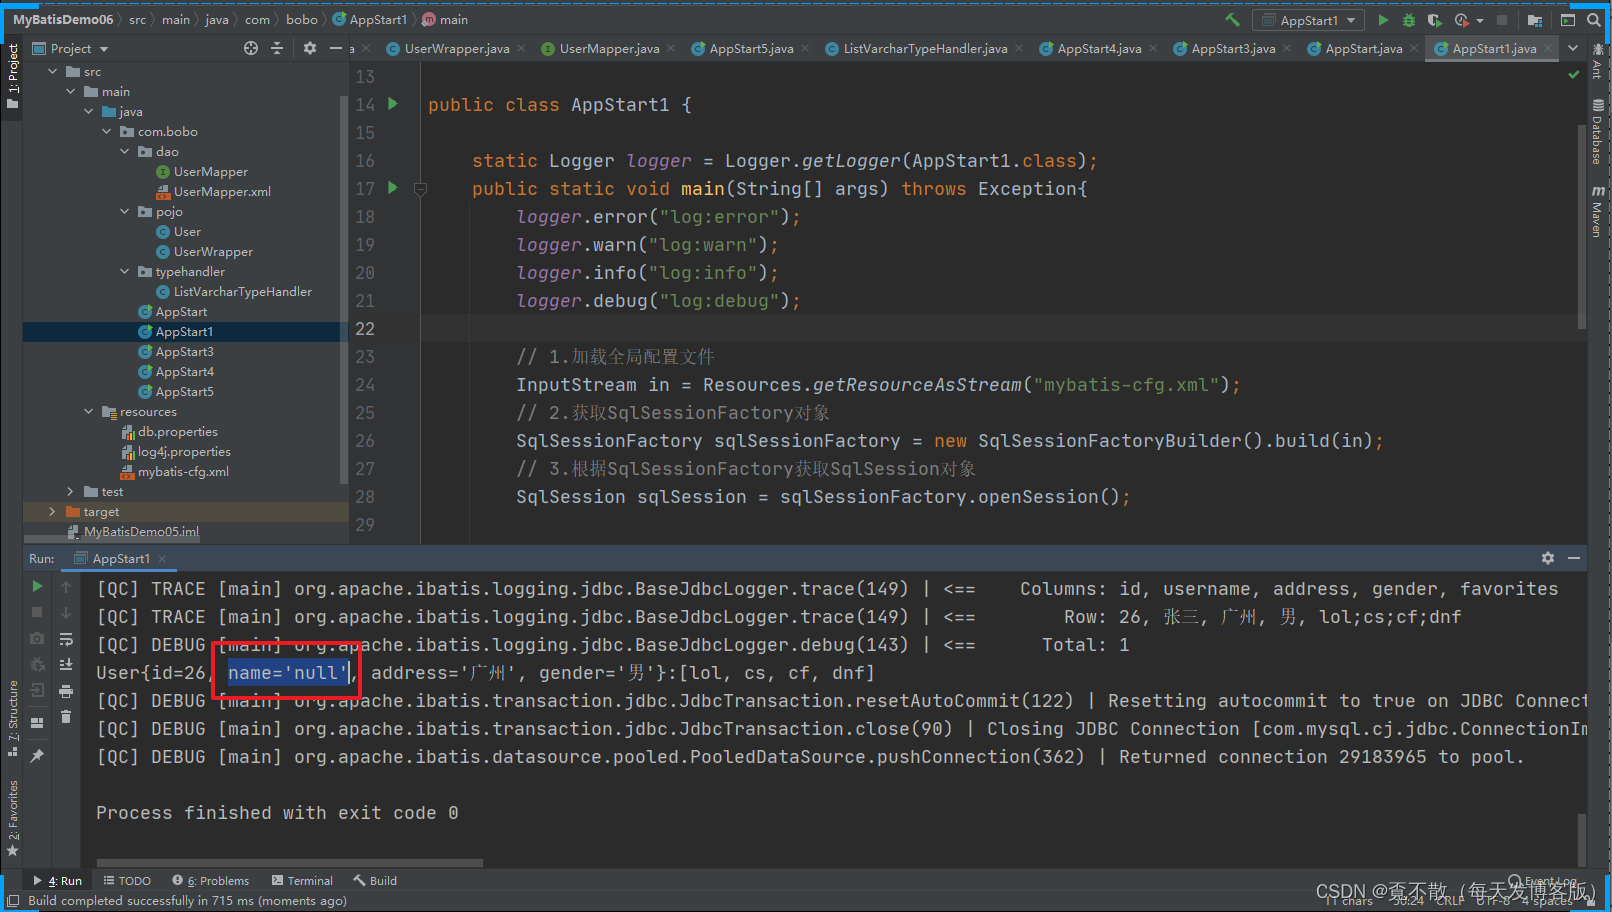Open Search Everywhere with the magnifier icon

pyautogui.click(x=1593, y=19)
